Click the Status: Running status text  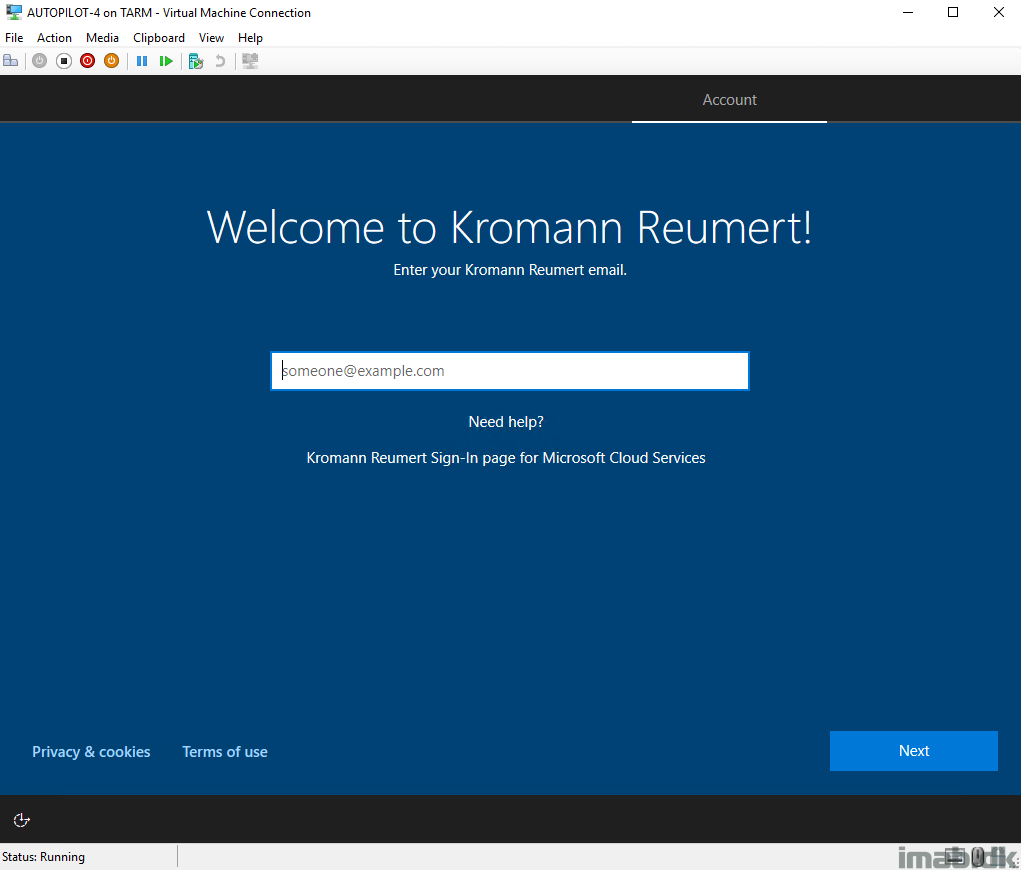(44, 857)
